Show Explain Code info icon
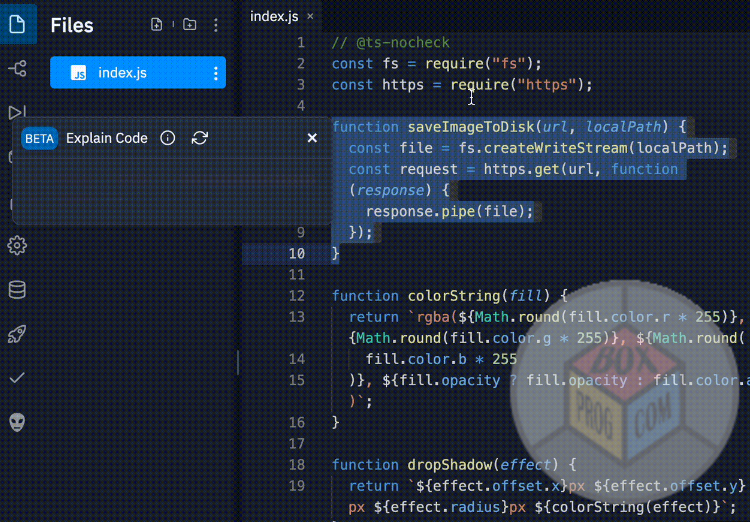 [168, 138]
